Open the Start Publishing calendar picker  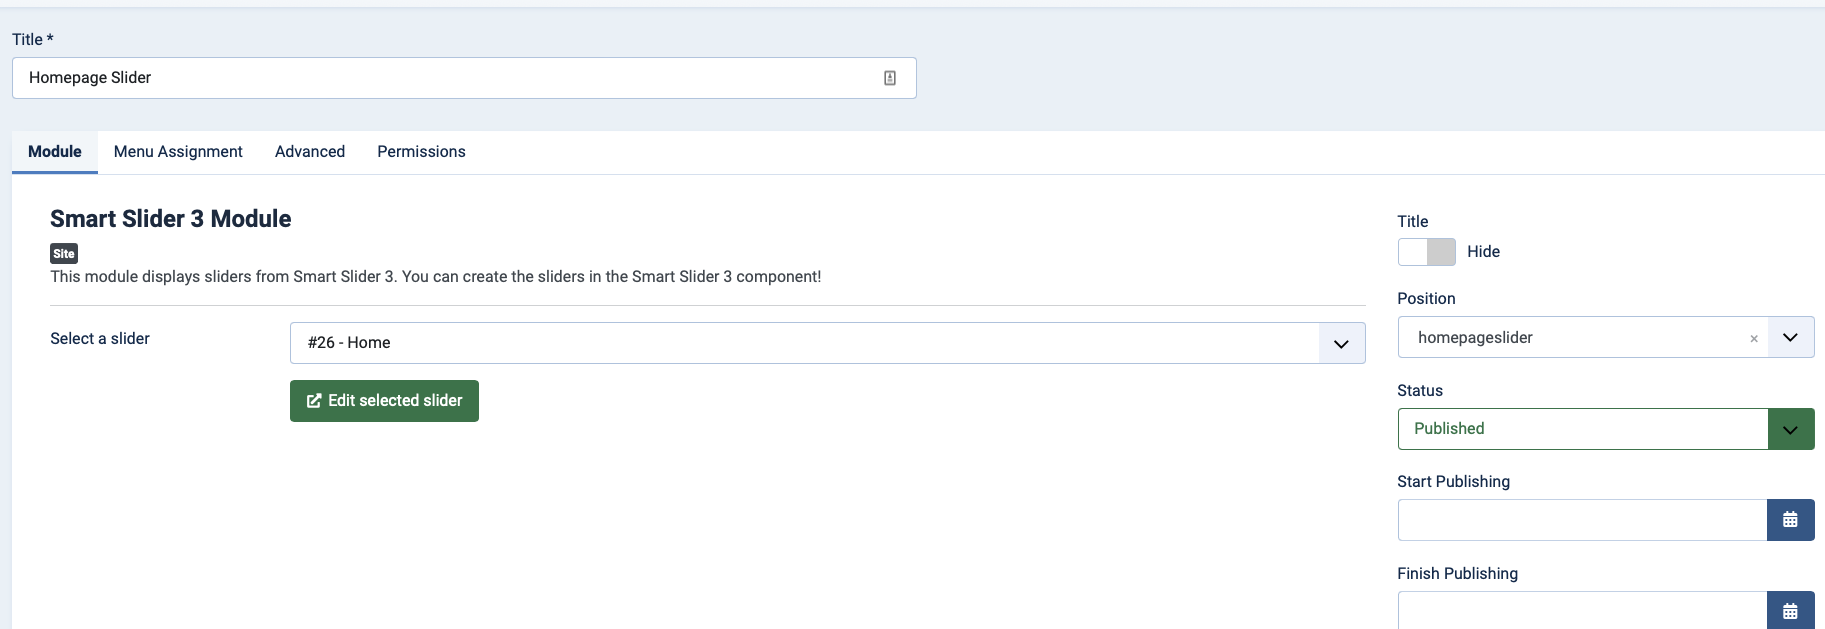click(1790, 520)
